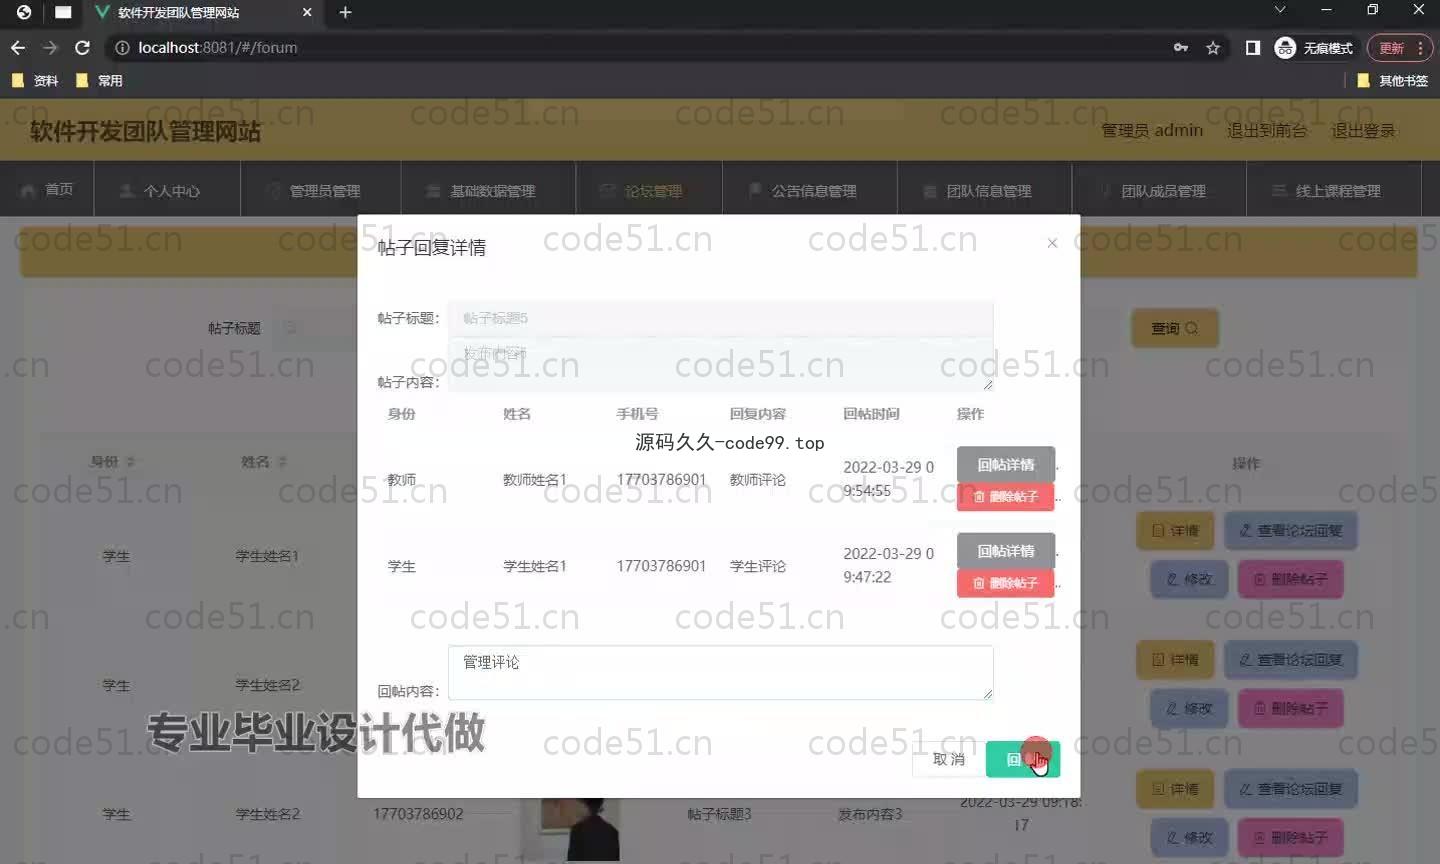Click 删除帖子 for 学生姓名1 background row
The height and width of the screenshot is (864, 1440).
tap(1290, 579)
